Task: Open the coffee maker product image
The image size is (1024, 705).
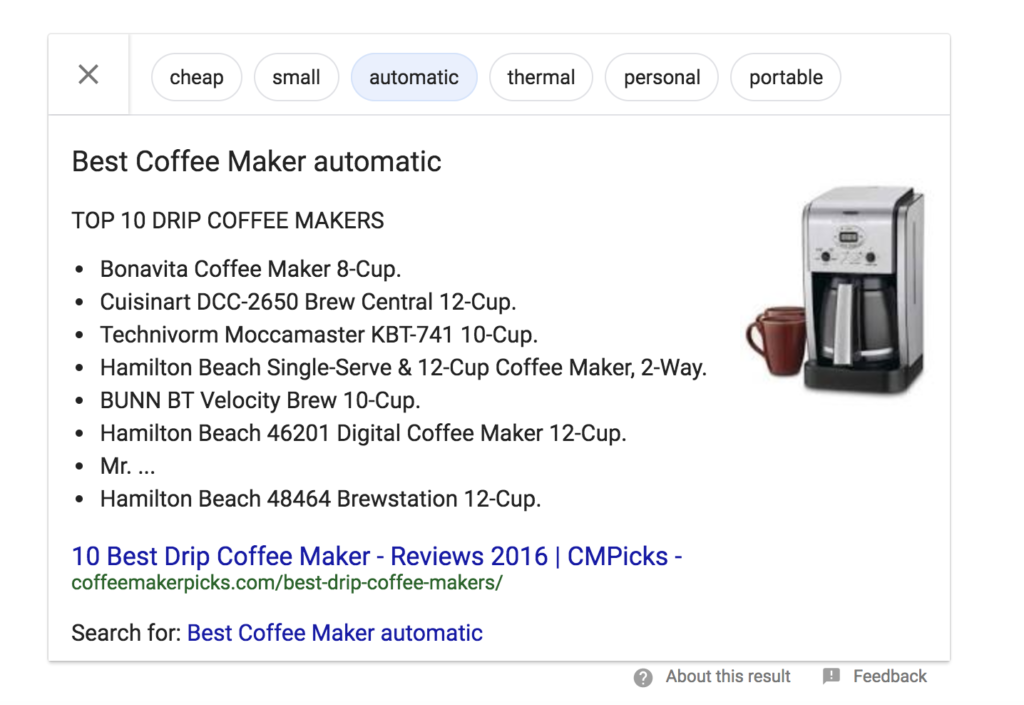Action: (837, 290)
